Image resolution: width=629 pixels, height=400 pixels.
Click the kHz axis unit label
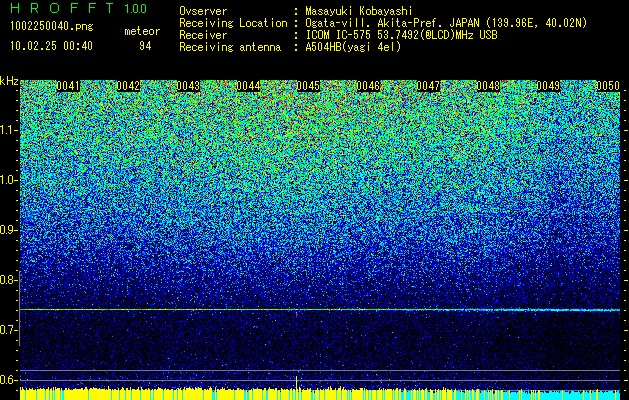pos(9,81)
